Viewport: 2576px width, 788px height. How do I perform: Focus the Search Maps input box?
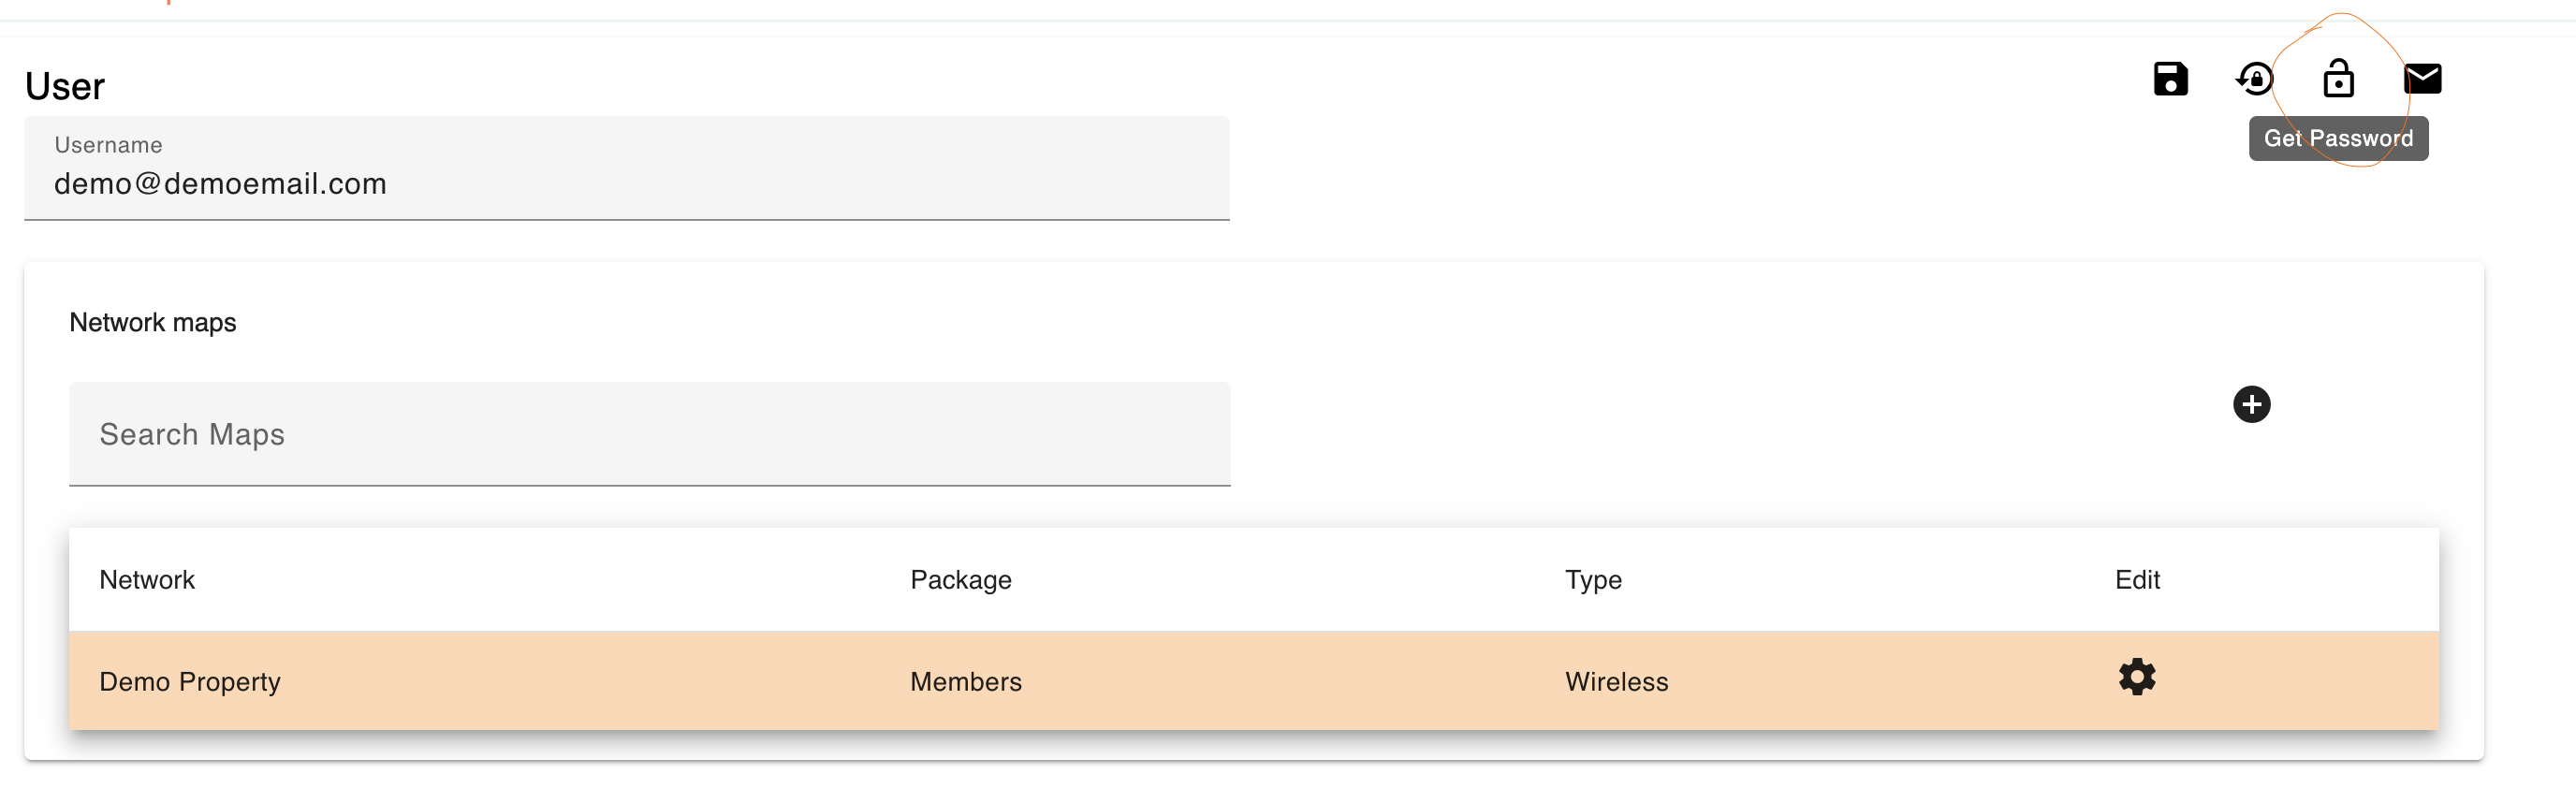649,434
